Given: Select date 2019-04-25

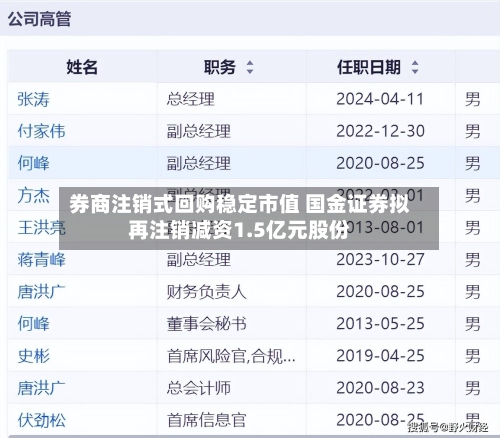Looking at the screenshot, I should 380,356.
